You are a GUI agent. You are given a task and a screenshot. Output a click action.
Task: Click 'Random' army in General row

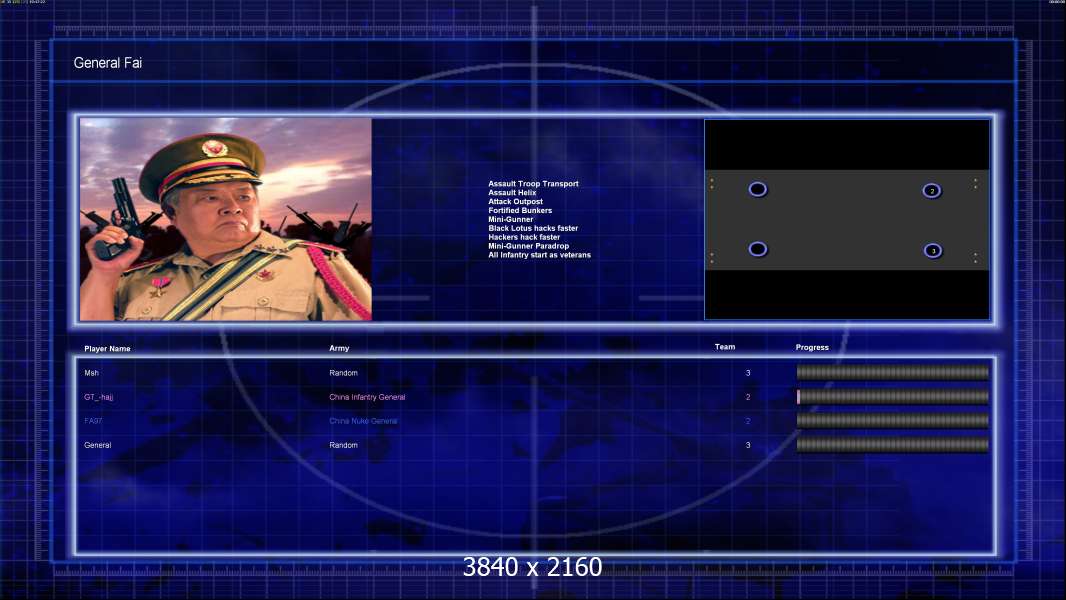coord(343,445)
